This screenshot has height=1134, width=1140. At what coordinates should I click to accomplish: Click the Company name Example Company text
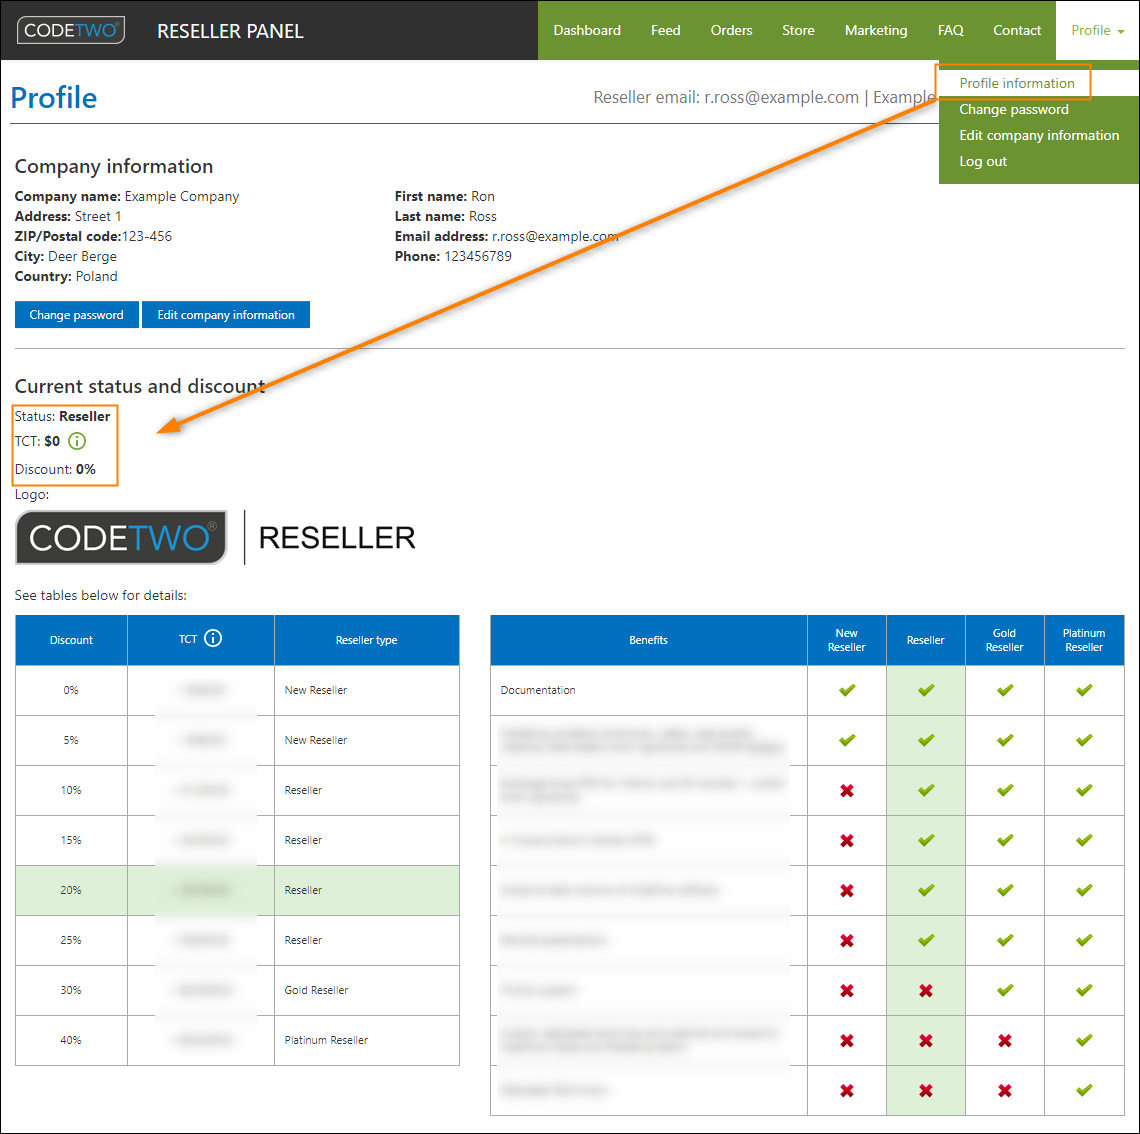(x=127, y=196)
